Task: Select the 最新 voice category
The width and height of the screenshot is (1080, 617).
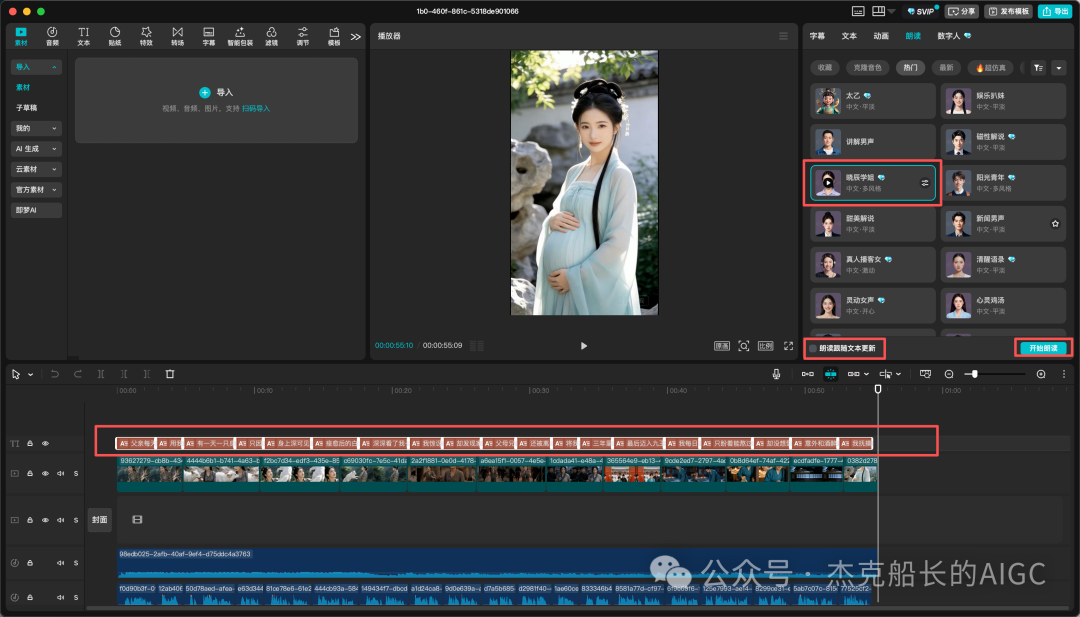Action: click(946, 67)
